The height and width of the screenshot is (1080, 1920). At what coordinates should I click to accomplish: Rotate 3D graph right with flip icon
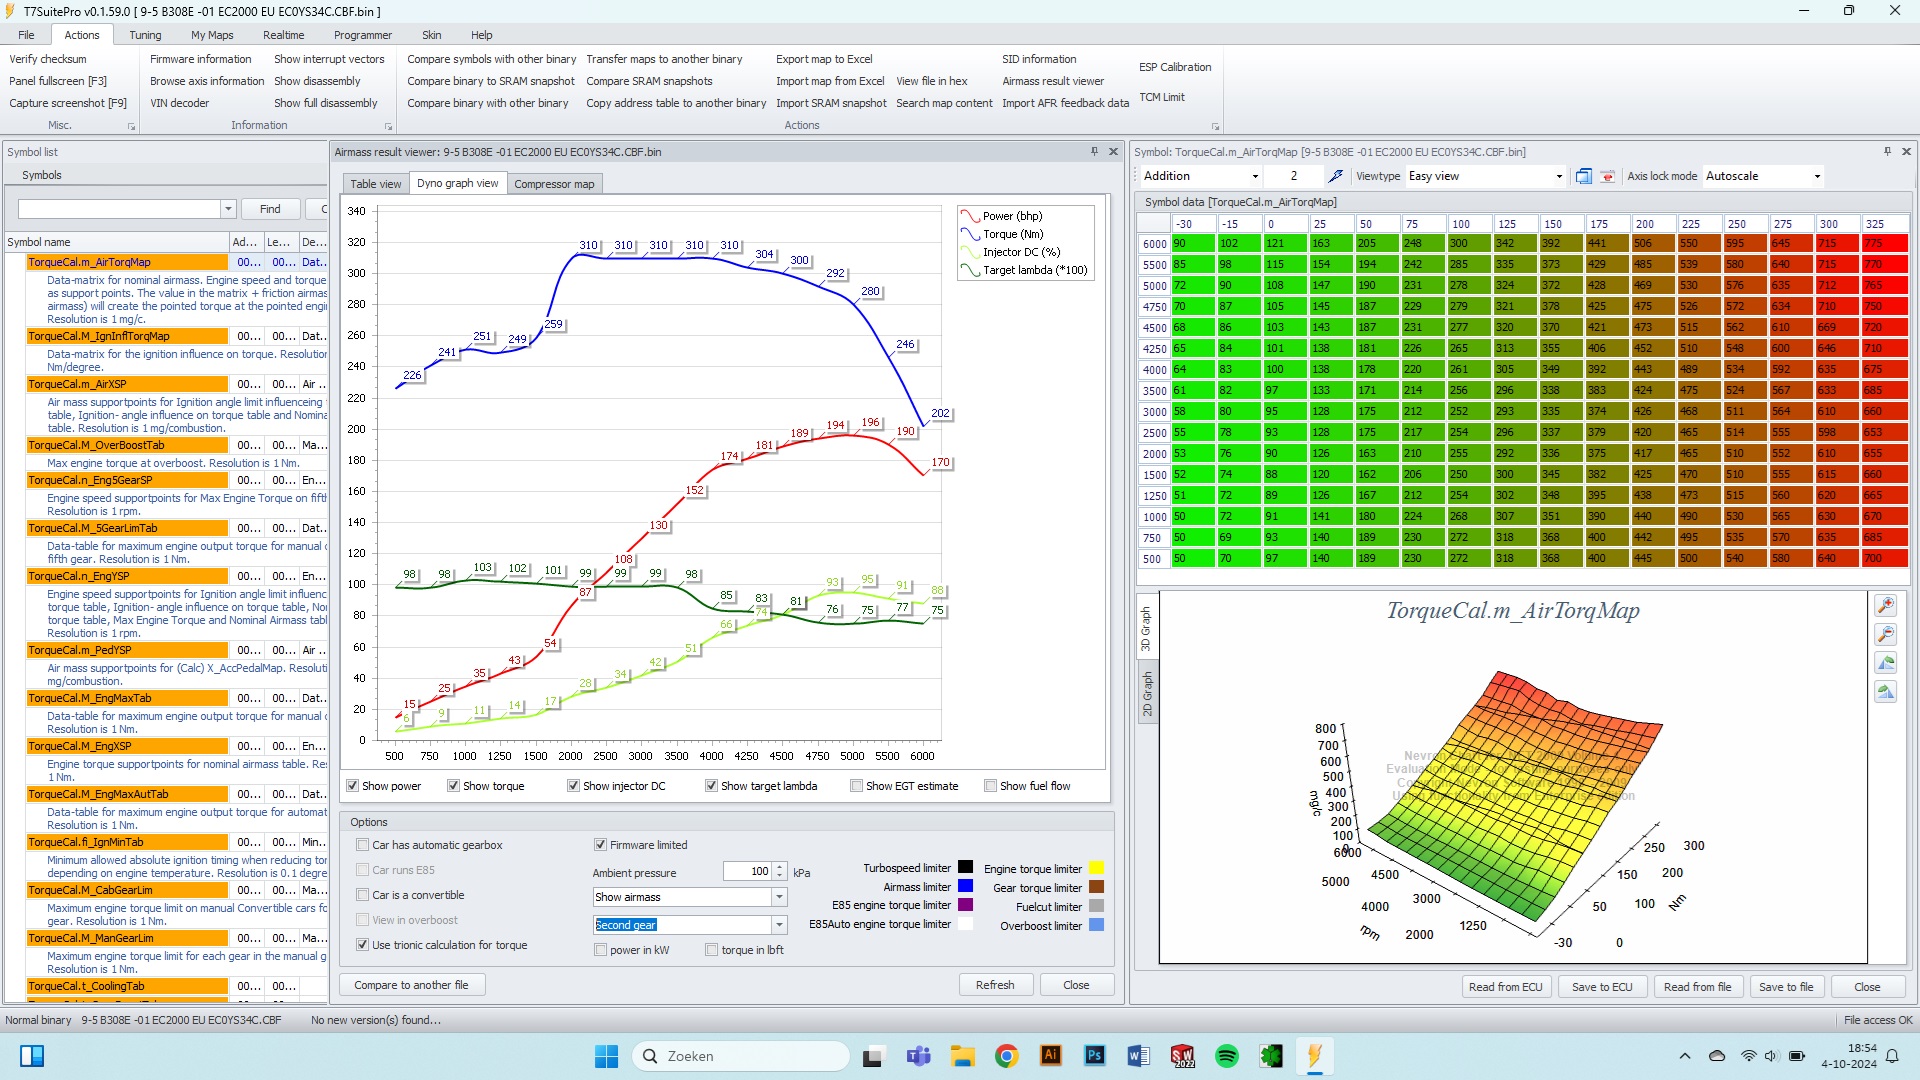point(1885,692)
